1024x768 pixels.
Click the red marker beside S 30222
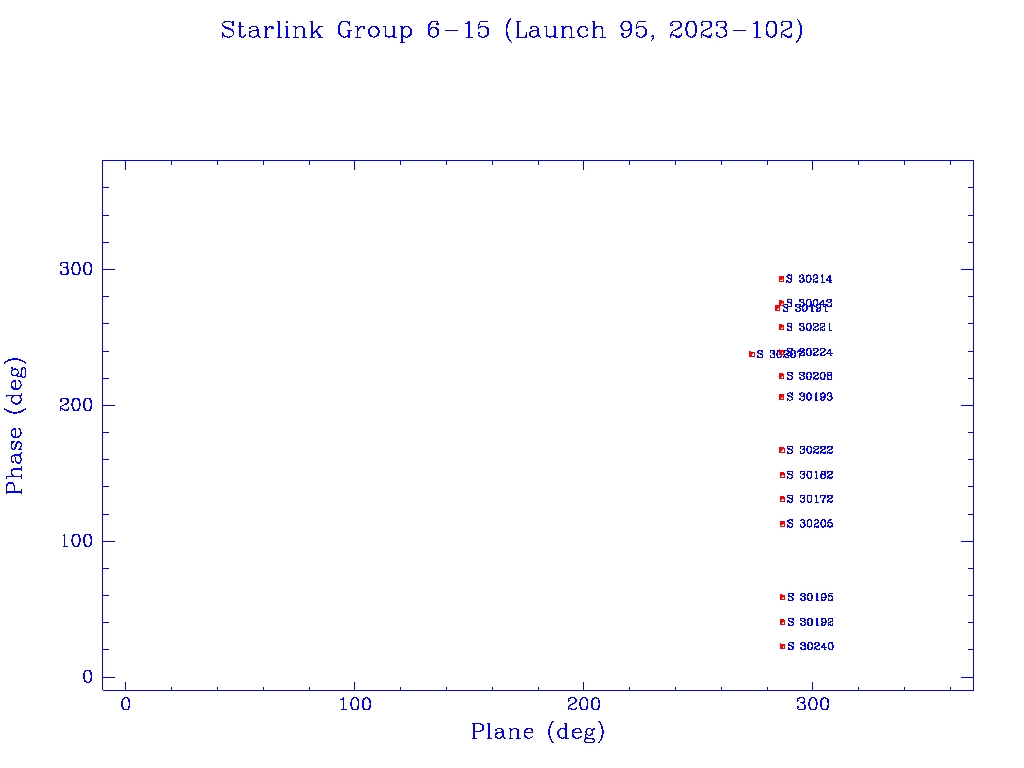pos(782,450)
